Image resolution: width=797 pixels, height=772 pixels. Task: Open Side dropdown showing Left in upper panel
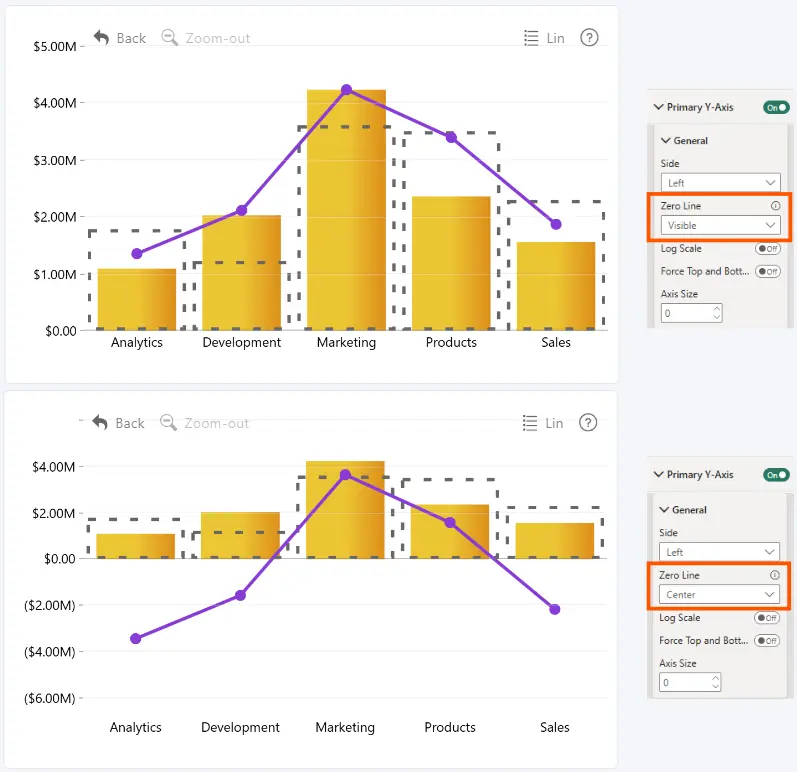click(x=720, y=182)
